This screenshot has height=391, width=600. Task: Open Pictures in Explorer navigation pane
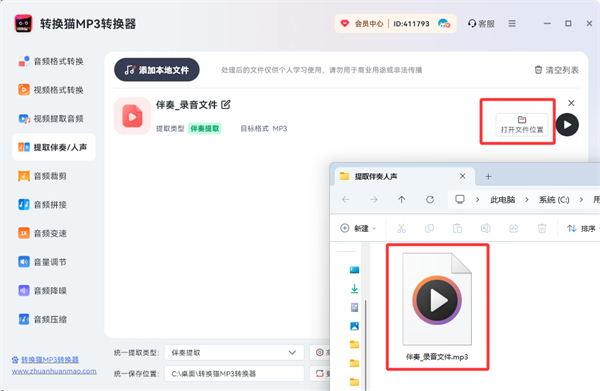(x=354, y=326)
